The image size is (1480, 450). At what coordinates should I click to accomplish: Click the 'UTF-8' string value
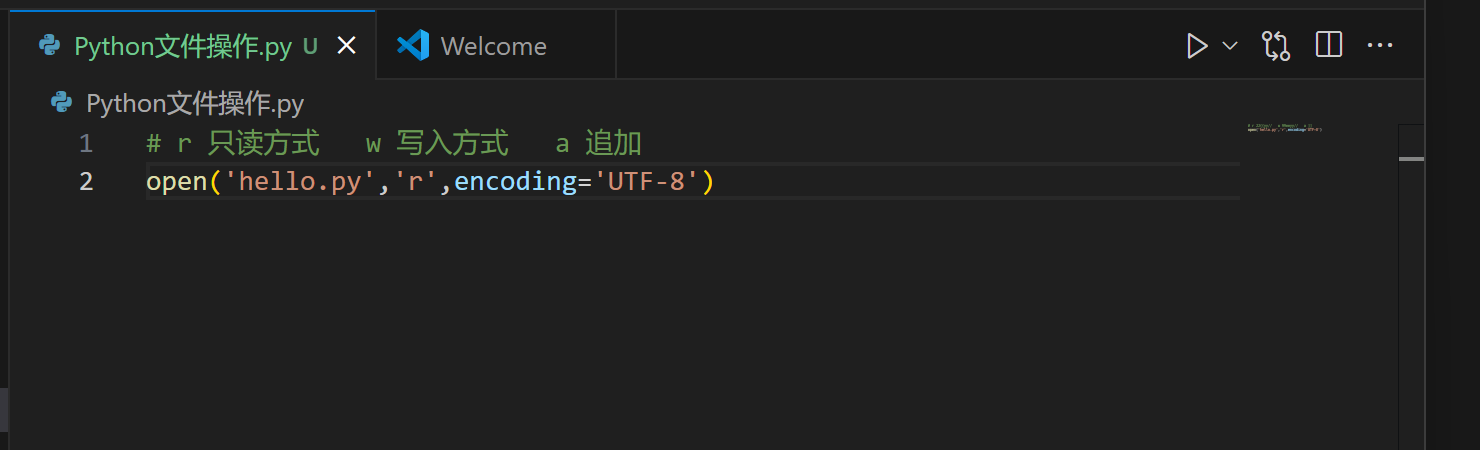646,182
